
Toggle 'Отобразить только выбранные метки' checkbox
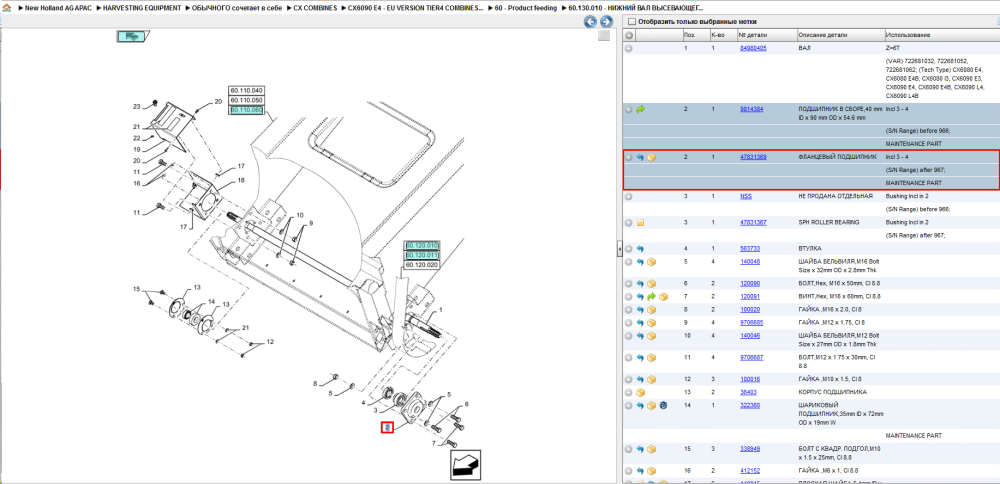pyautogui.click(x=631, y=22)
